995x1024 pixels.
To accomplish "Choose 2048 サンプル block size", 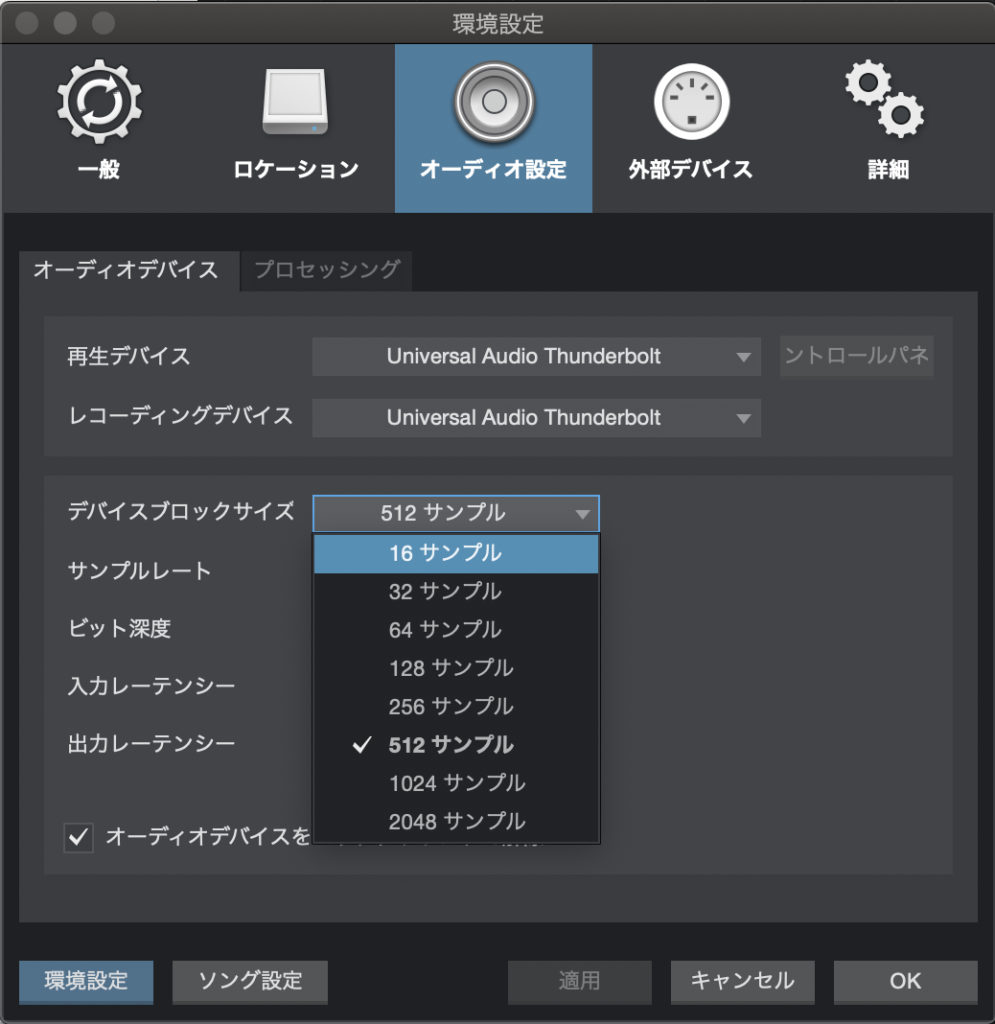I will (456, 822).
